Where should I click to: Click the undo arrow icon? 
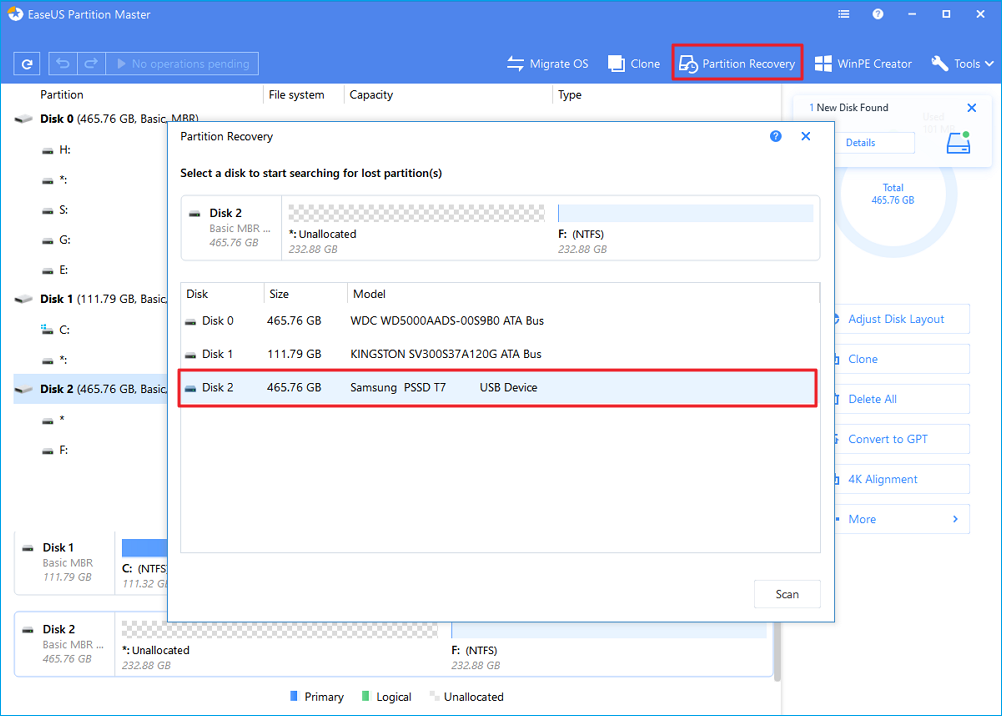pos(63,64)
